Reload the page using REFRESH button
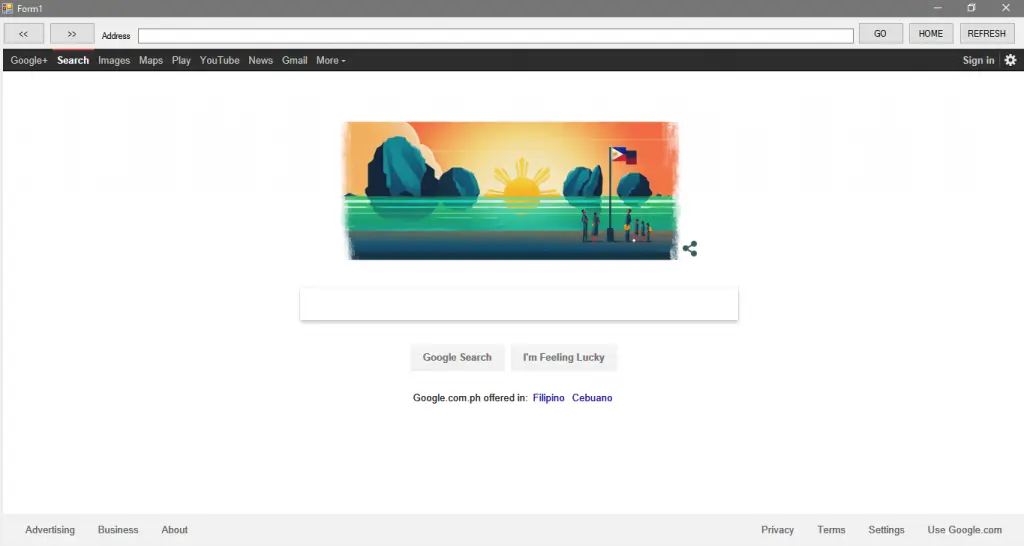Screen dimensions: 1024x546 (x=987, y=34)
